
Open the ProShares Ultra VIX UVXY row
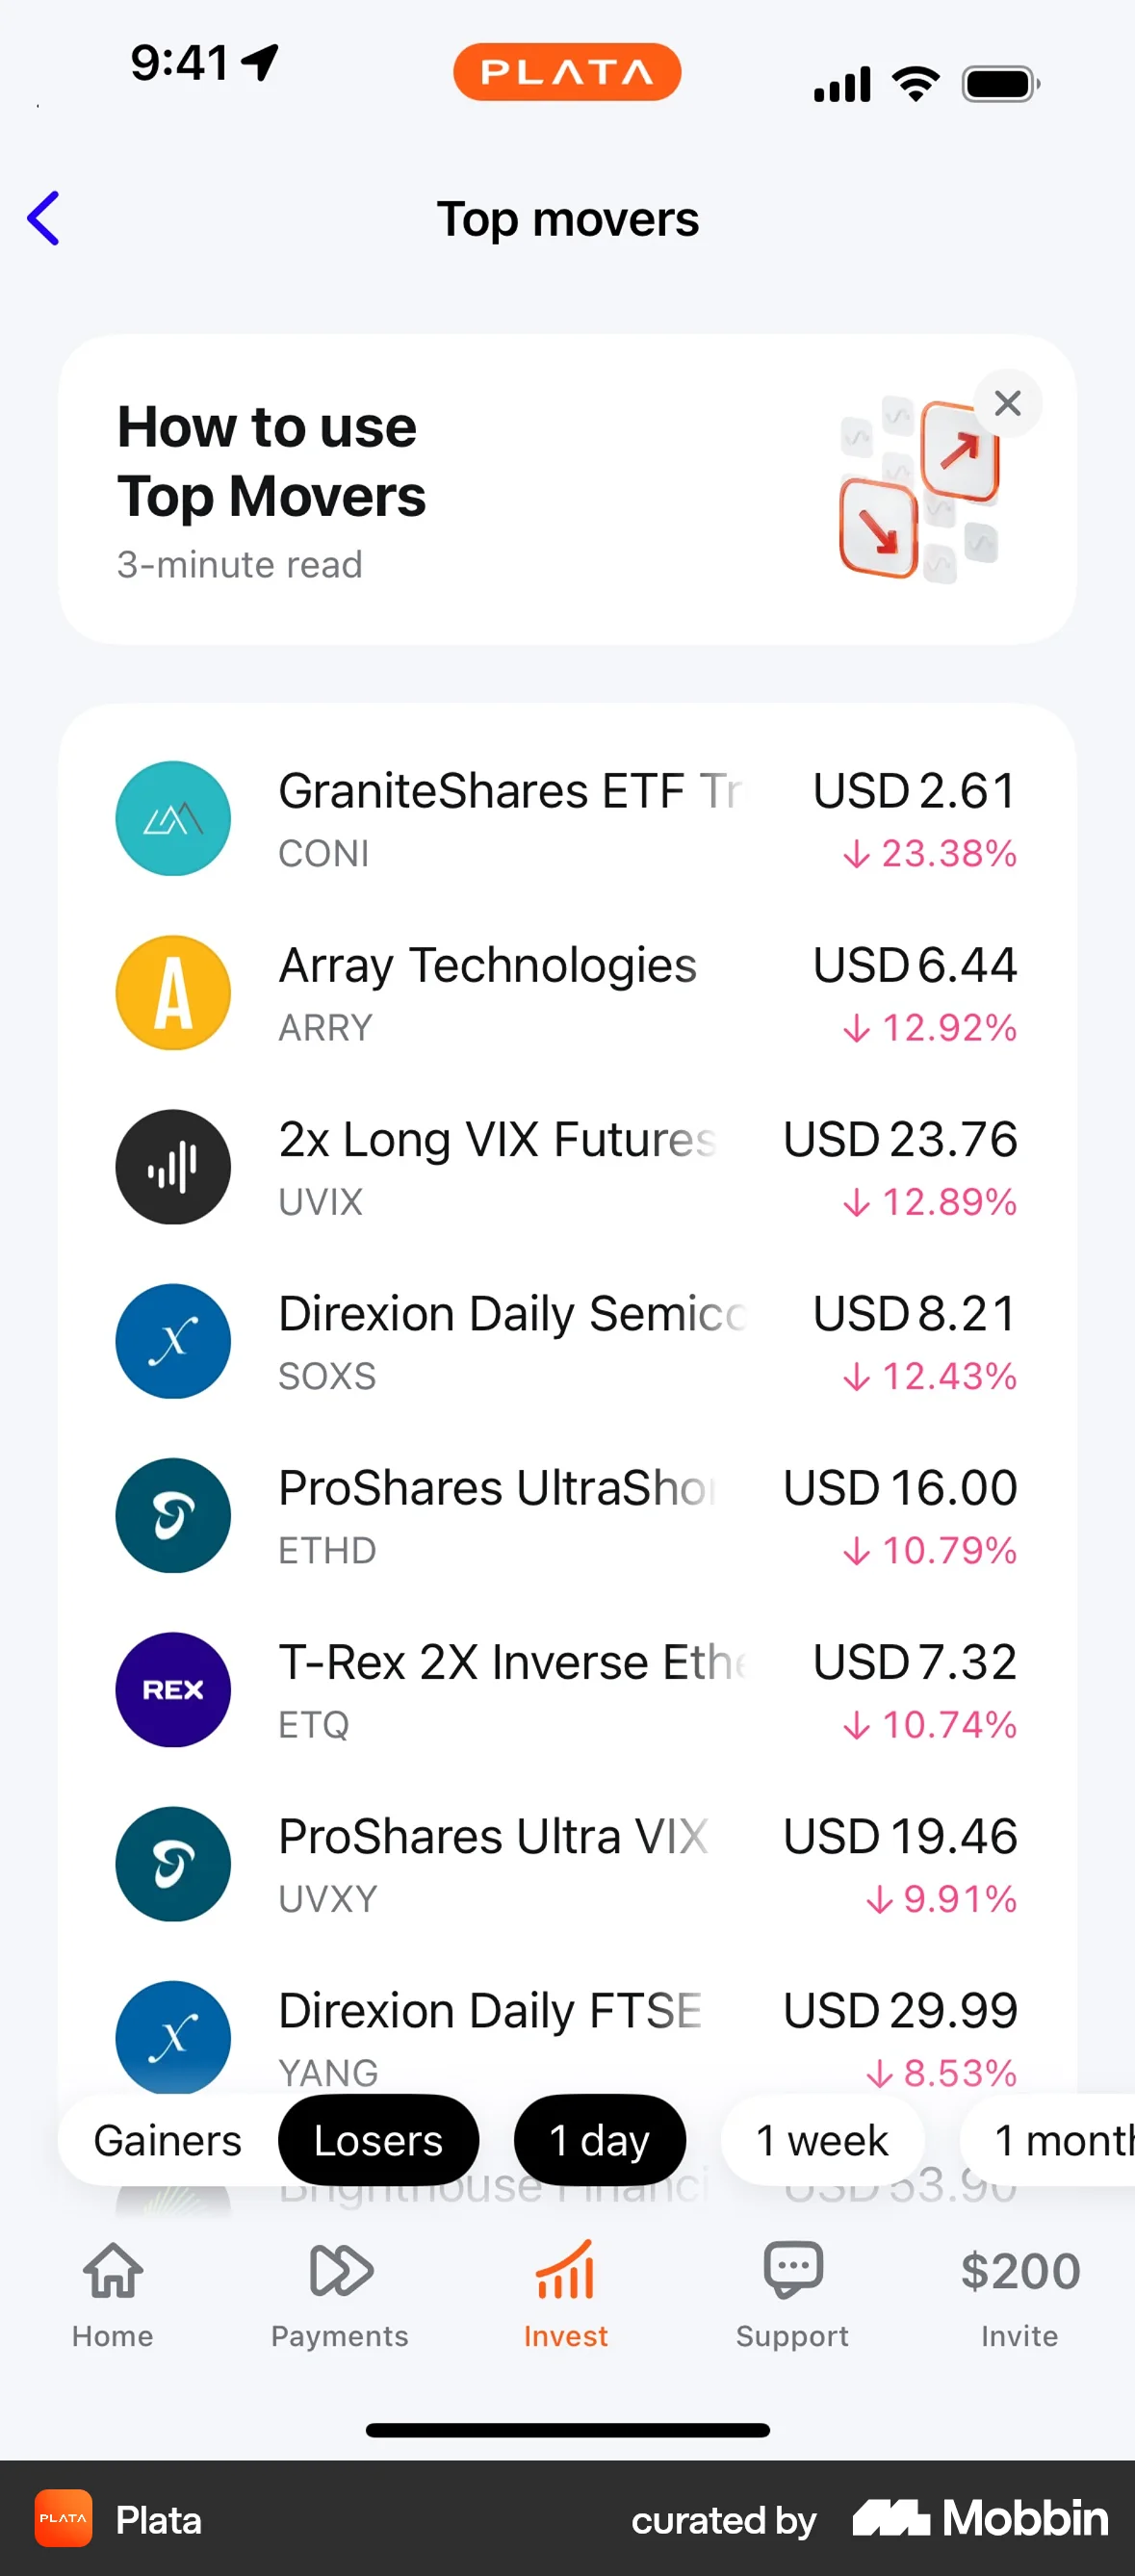[566, 1864]
